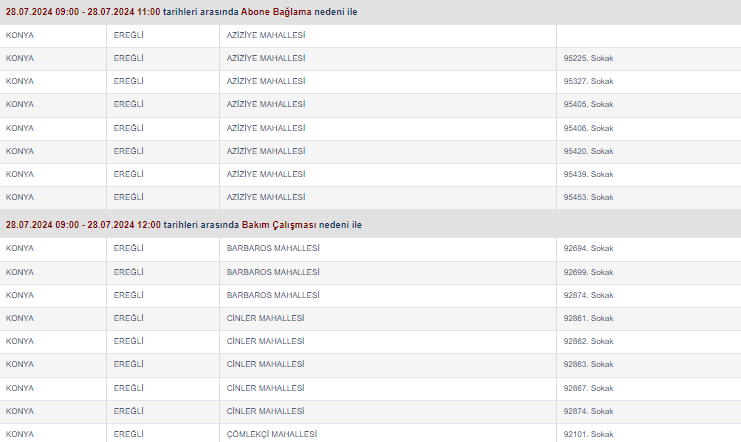Click on 95406. Sokak
This screenshot has width=741, height=442.
click(588, 128)
